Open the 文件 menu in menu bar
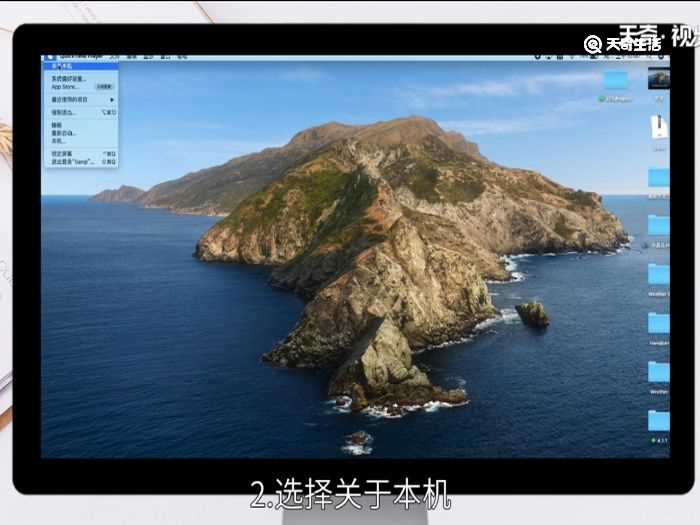Viewport: 700px width, 525px height. click(x=115, y=57)
